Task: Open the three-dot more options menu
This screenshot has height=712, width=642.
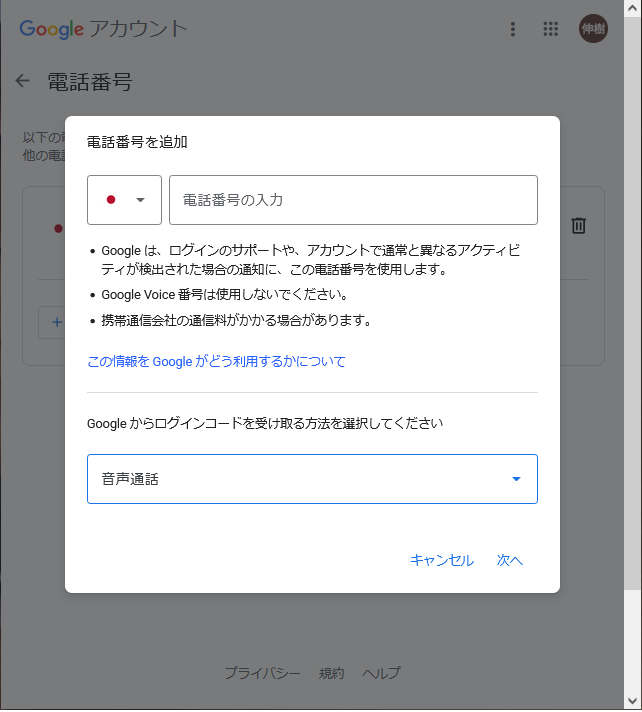Action: point(513,29)
